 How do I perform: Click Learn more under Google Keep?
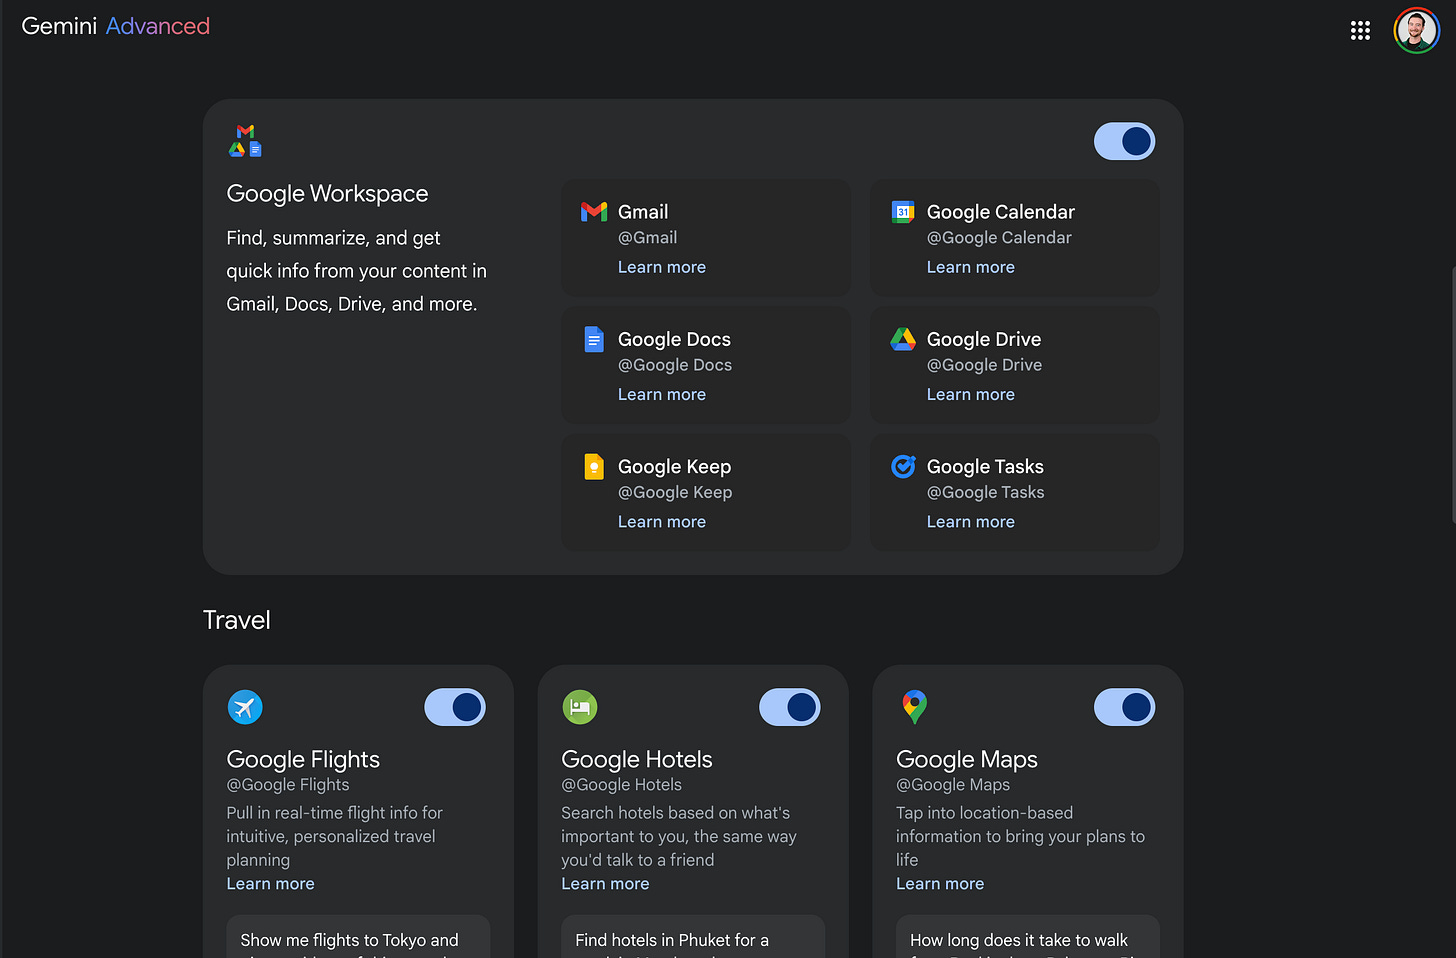(662, 521)
